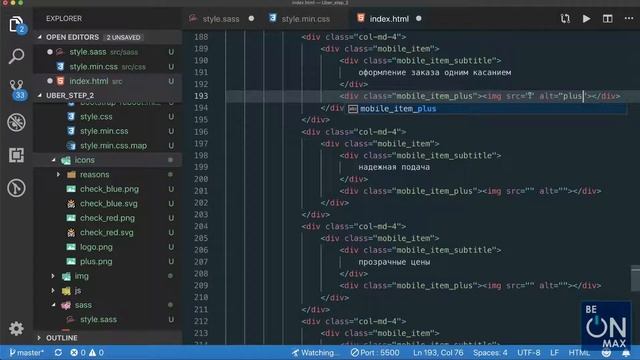This screenshot has height=360, width=640.
Task: Accept the mobile_item_plus autocomplete suggestion
Action: [x=486, y=109]
